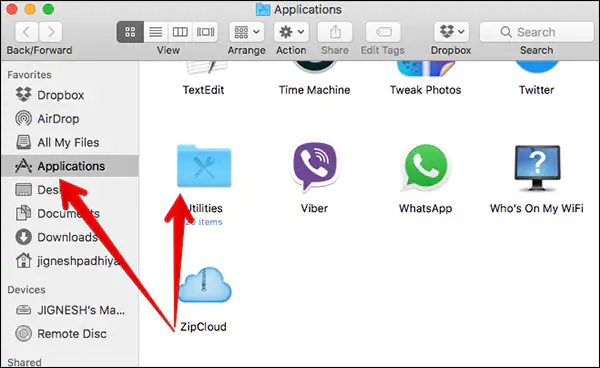Viewport: 600px width, 368px height.
Task: Switch to list view mode
Action: (x=156, y=32)
